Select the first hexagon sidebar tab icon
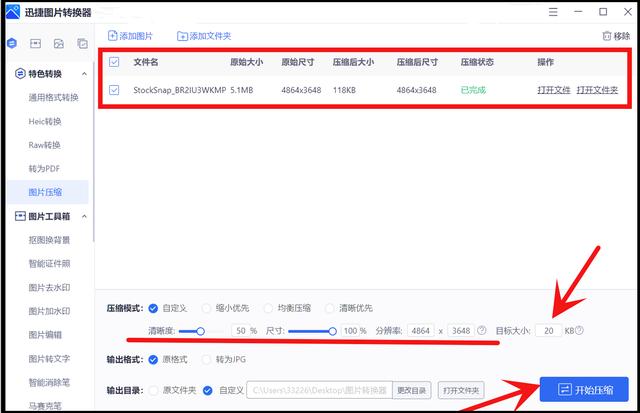Screen dimensions: 640x413 tap(12, 43)
